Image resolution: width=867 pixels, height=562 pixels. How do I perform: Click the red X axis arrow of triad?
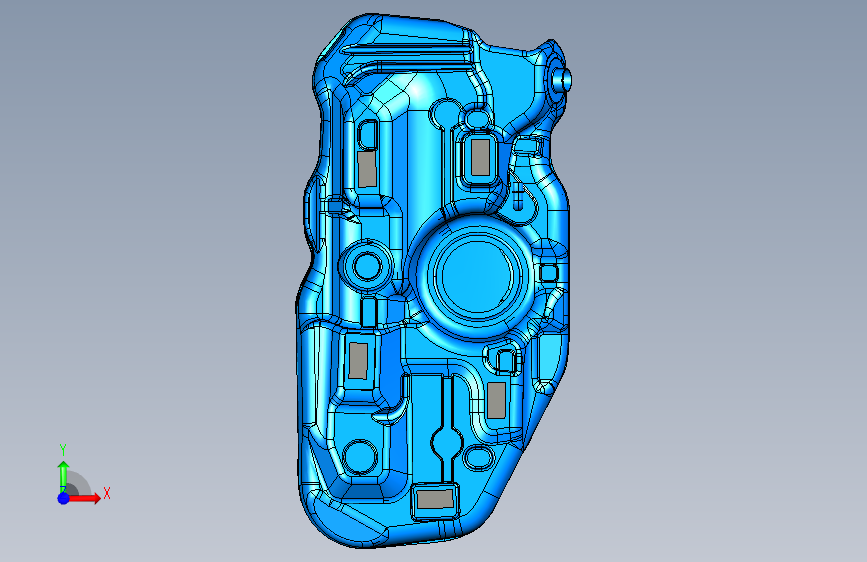pos(84,498)
